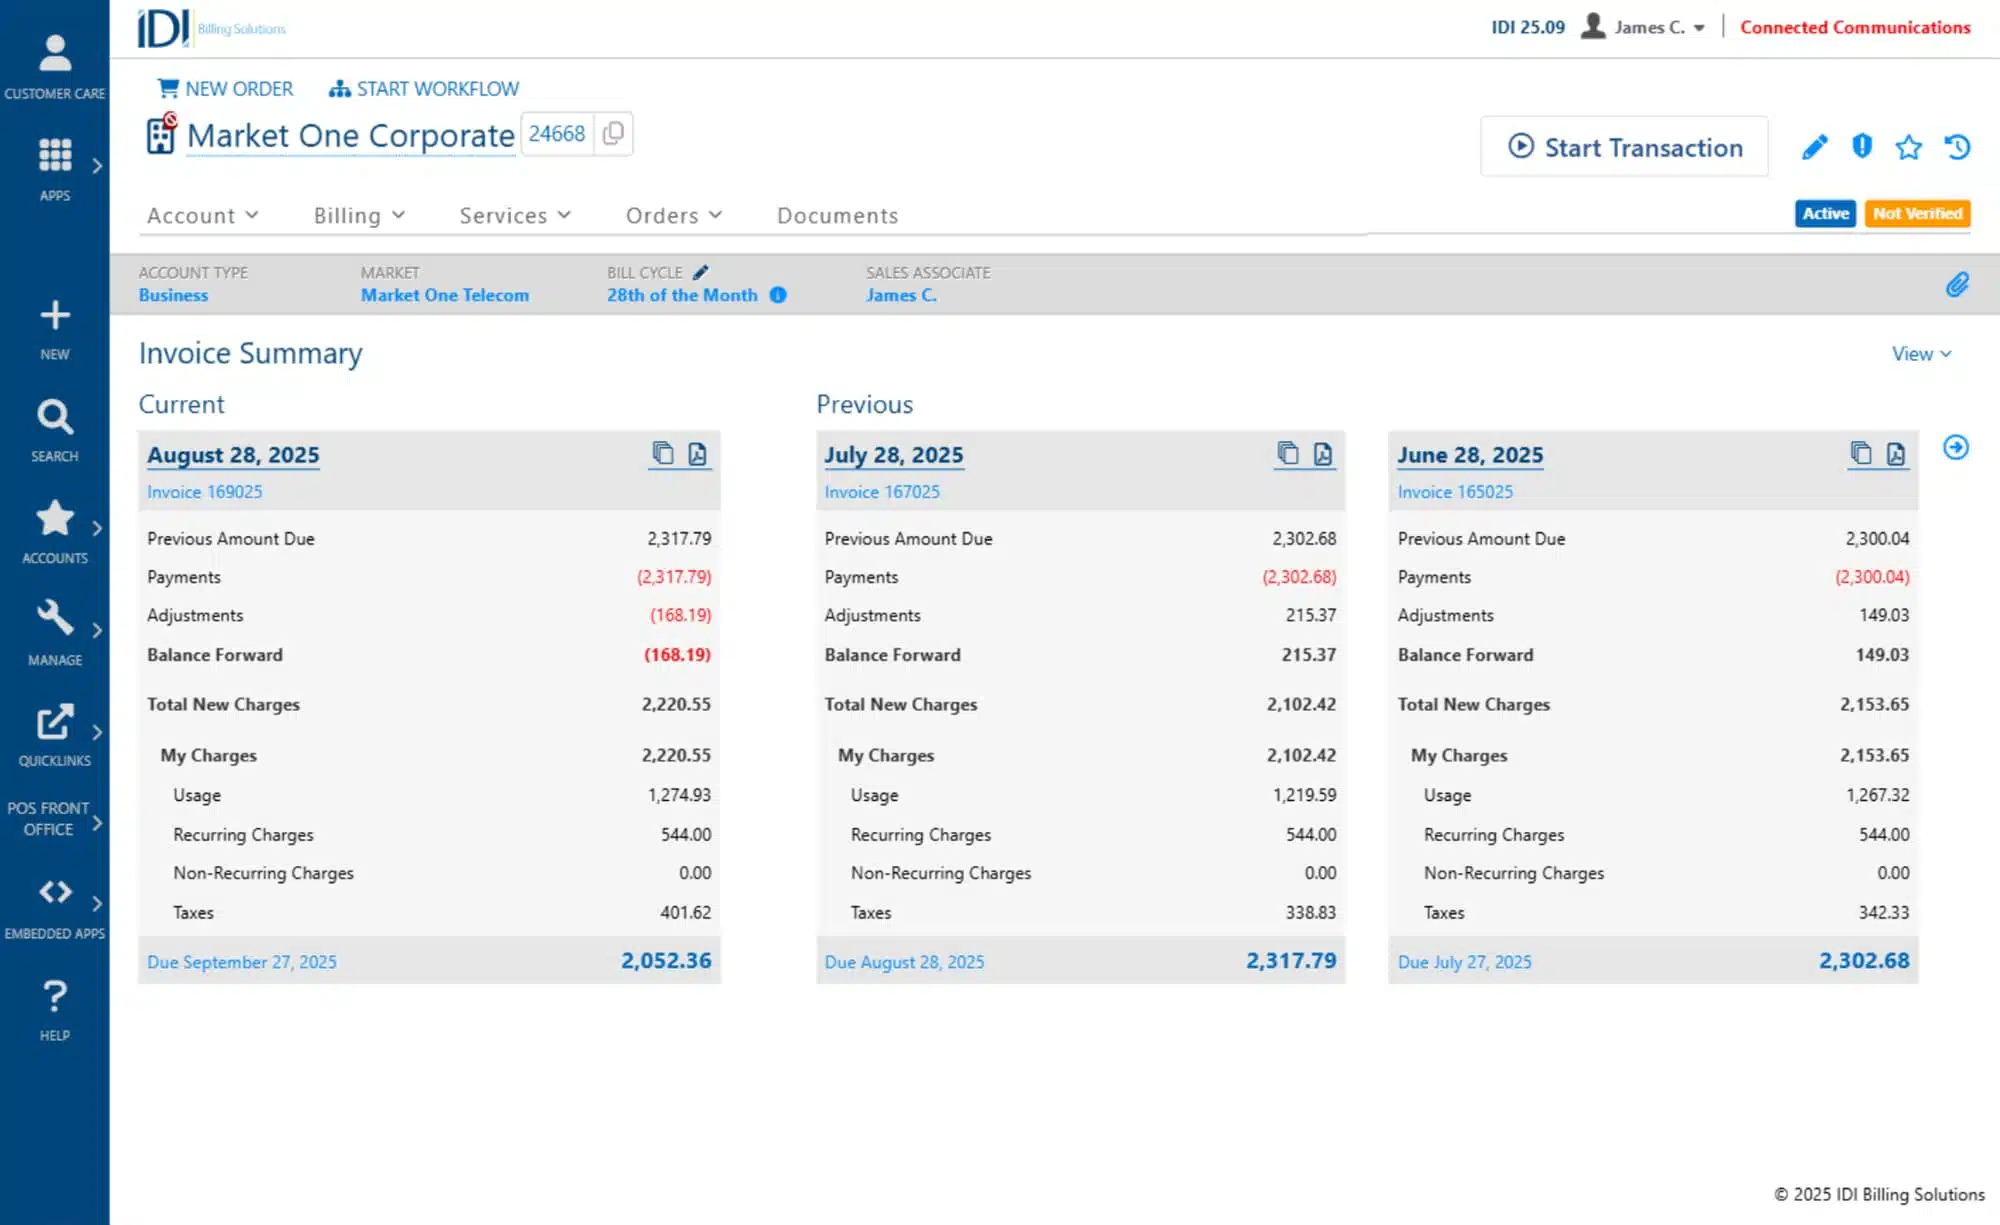The width and height of the screenshot is (2000, 1225).
Task: Open PDF of the August 28 invoice
Action: [x=697, y=454]
